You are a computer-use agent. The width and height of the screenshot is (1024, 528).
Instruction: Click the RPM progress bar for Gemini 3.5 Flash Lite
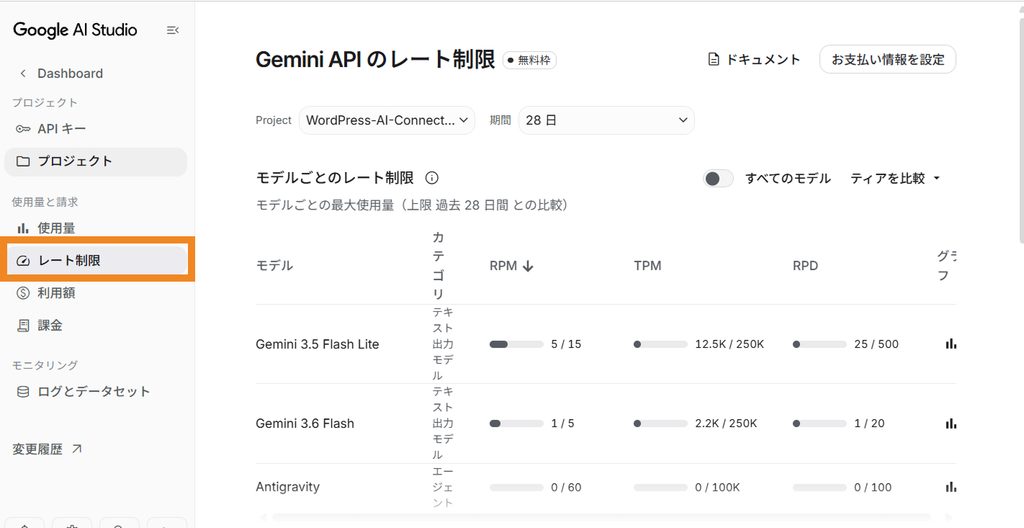pyautogui.click(x=516, y=344)
